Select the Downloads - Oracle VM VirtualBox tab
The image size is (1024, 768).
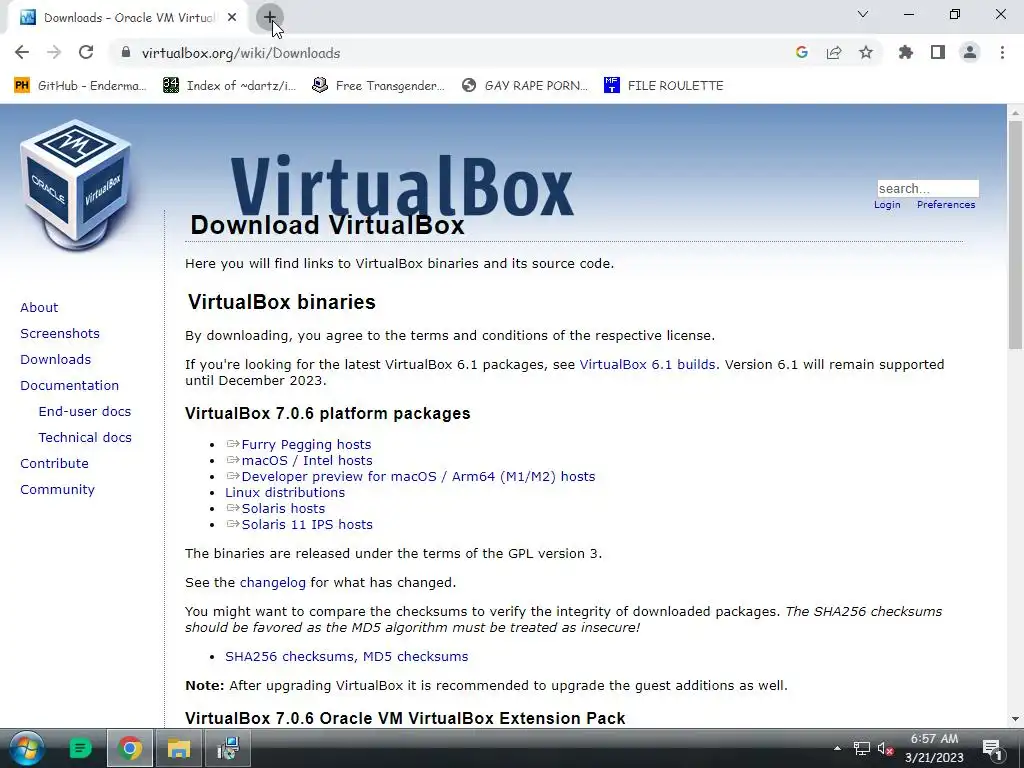tap(128, 18)
